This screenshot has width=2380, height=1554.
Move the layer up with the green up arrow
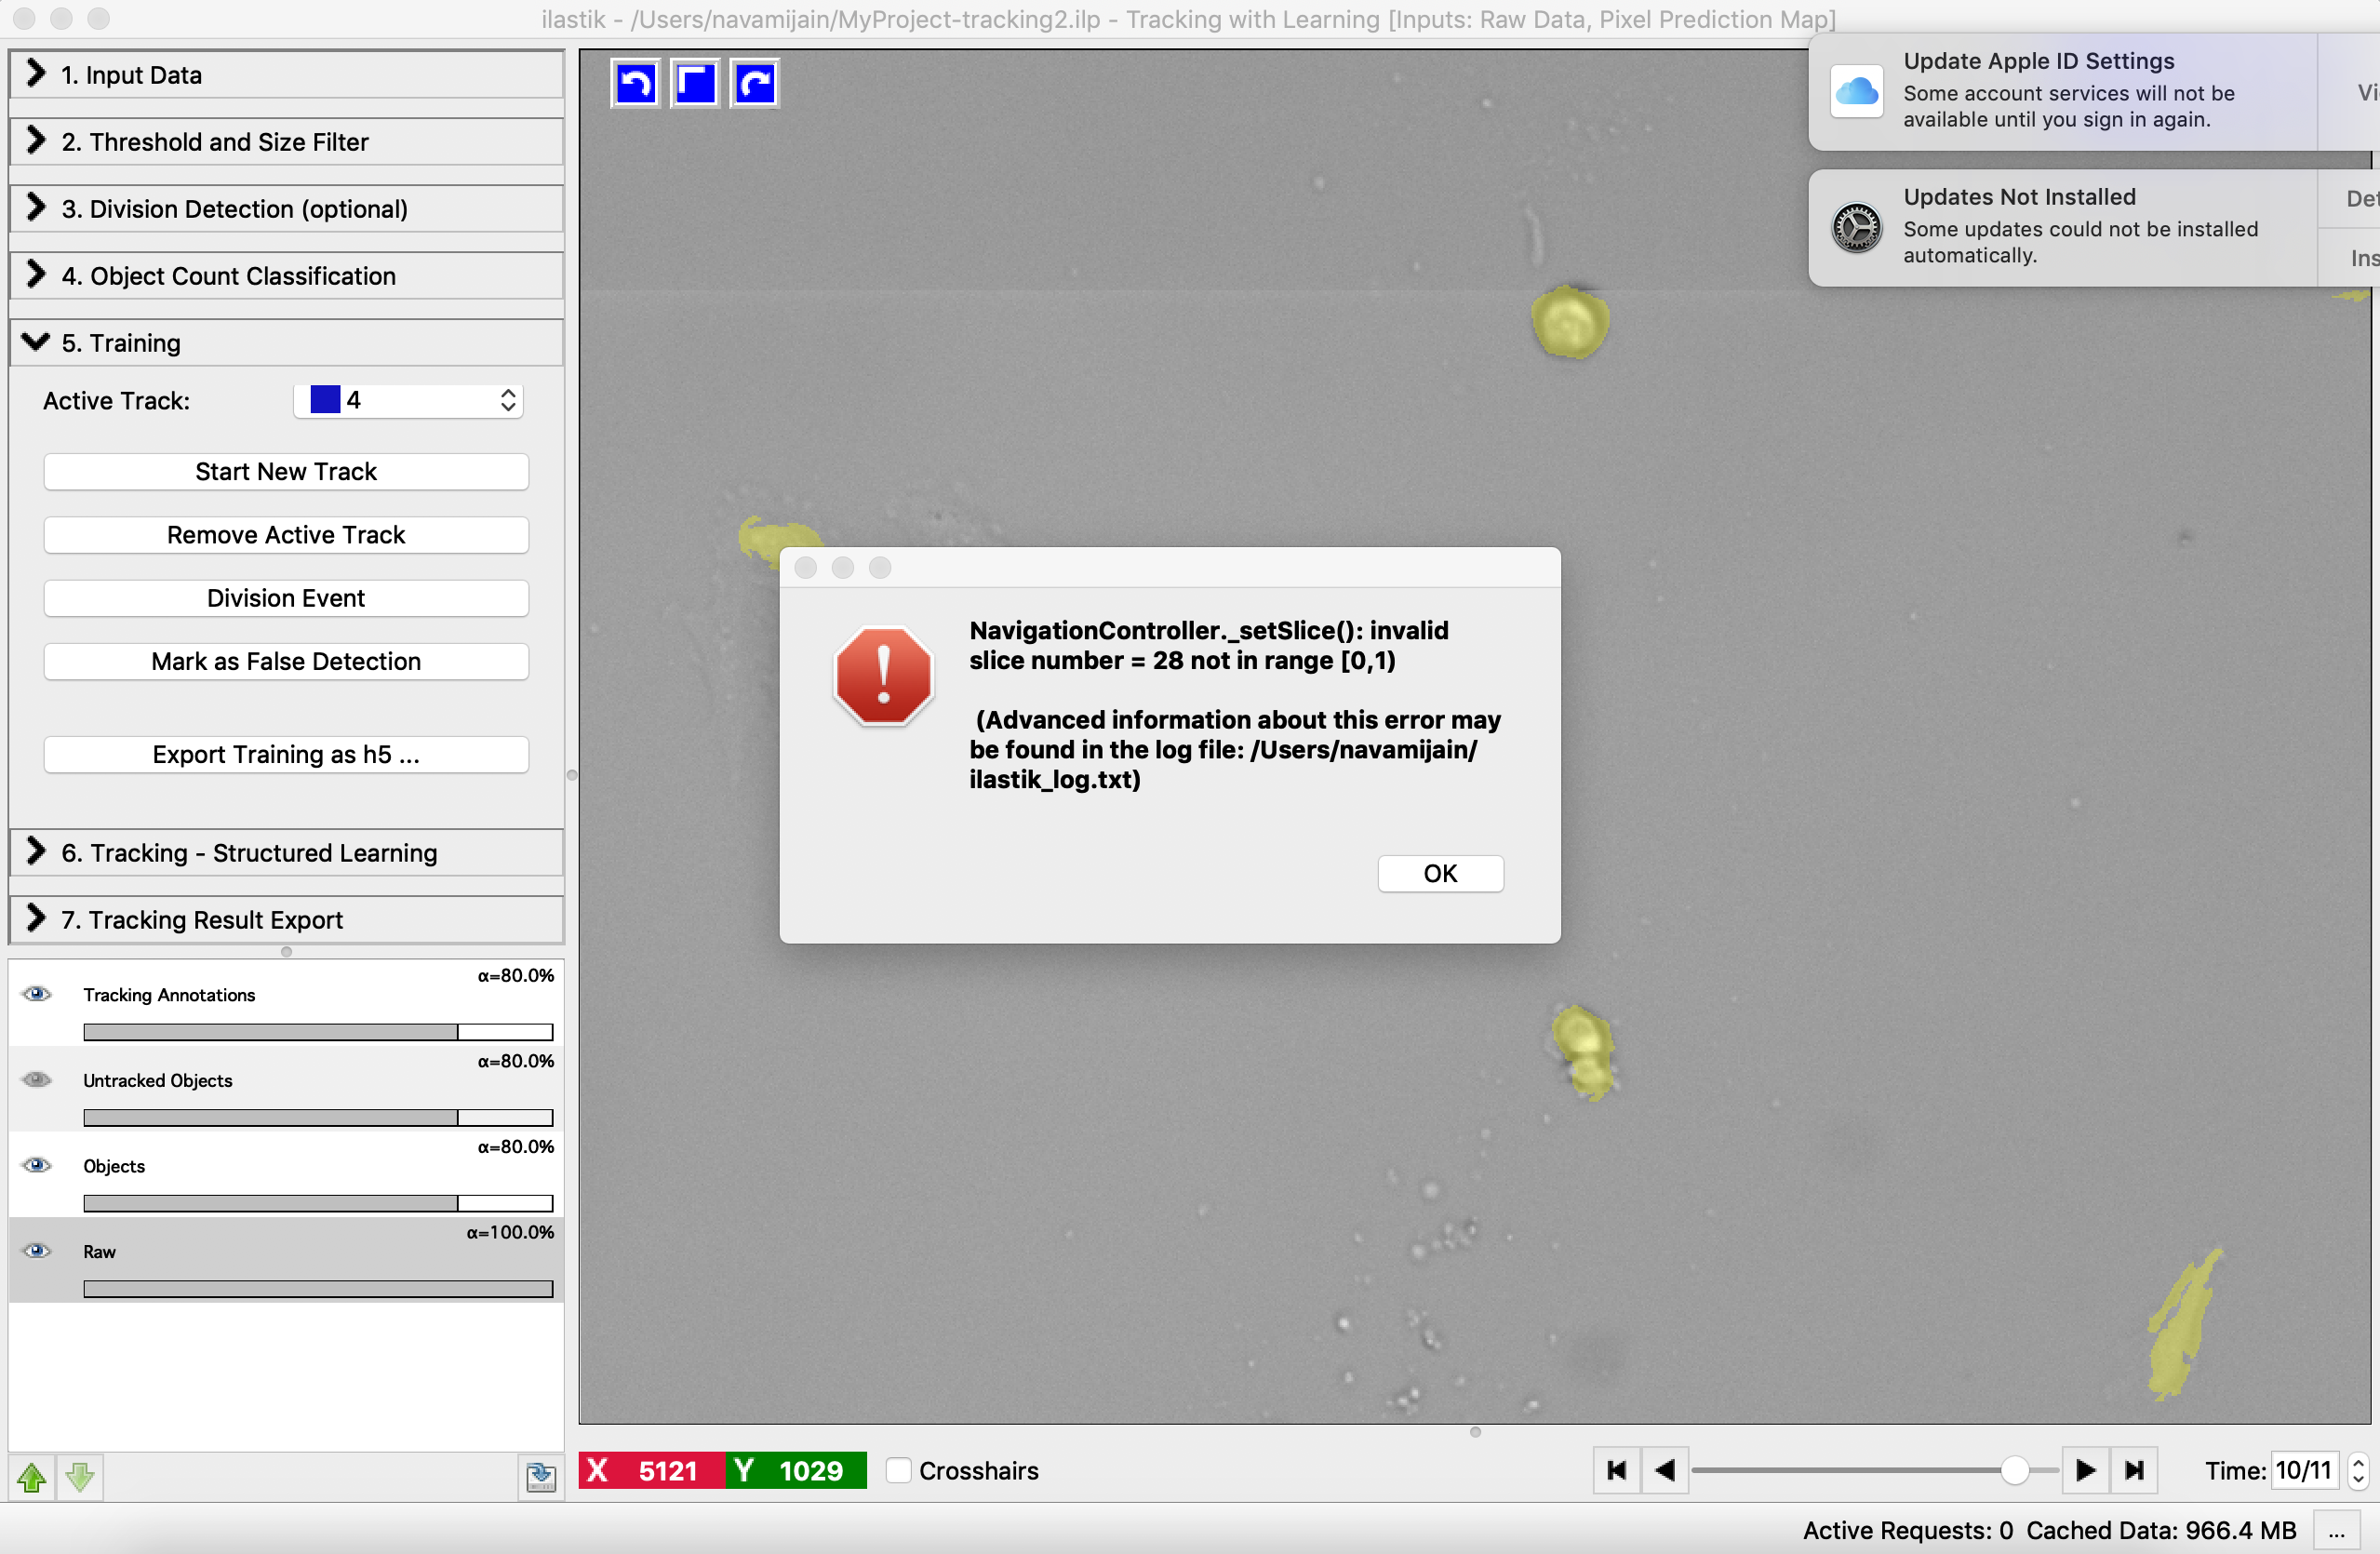(32, 1476)
